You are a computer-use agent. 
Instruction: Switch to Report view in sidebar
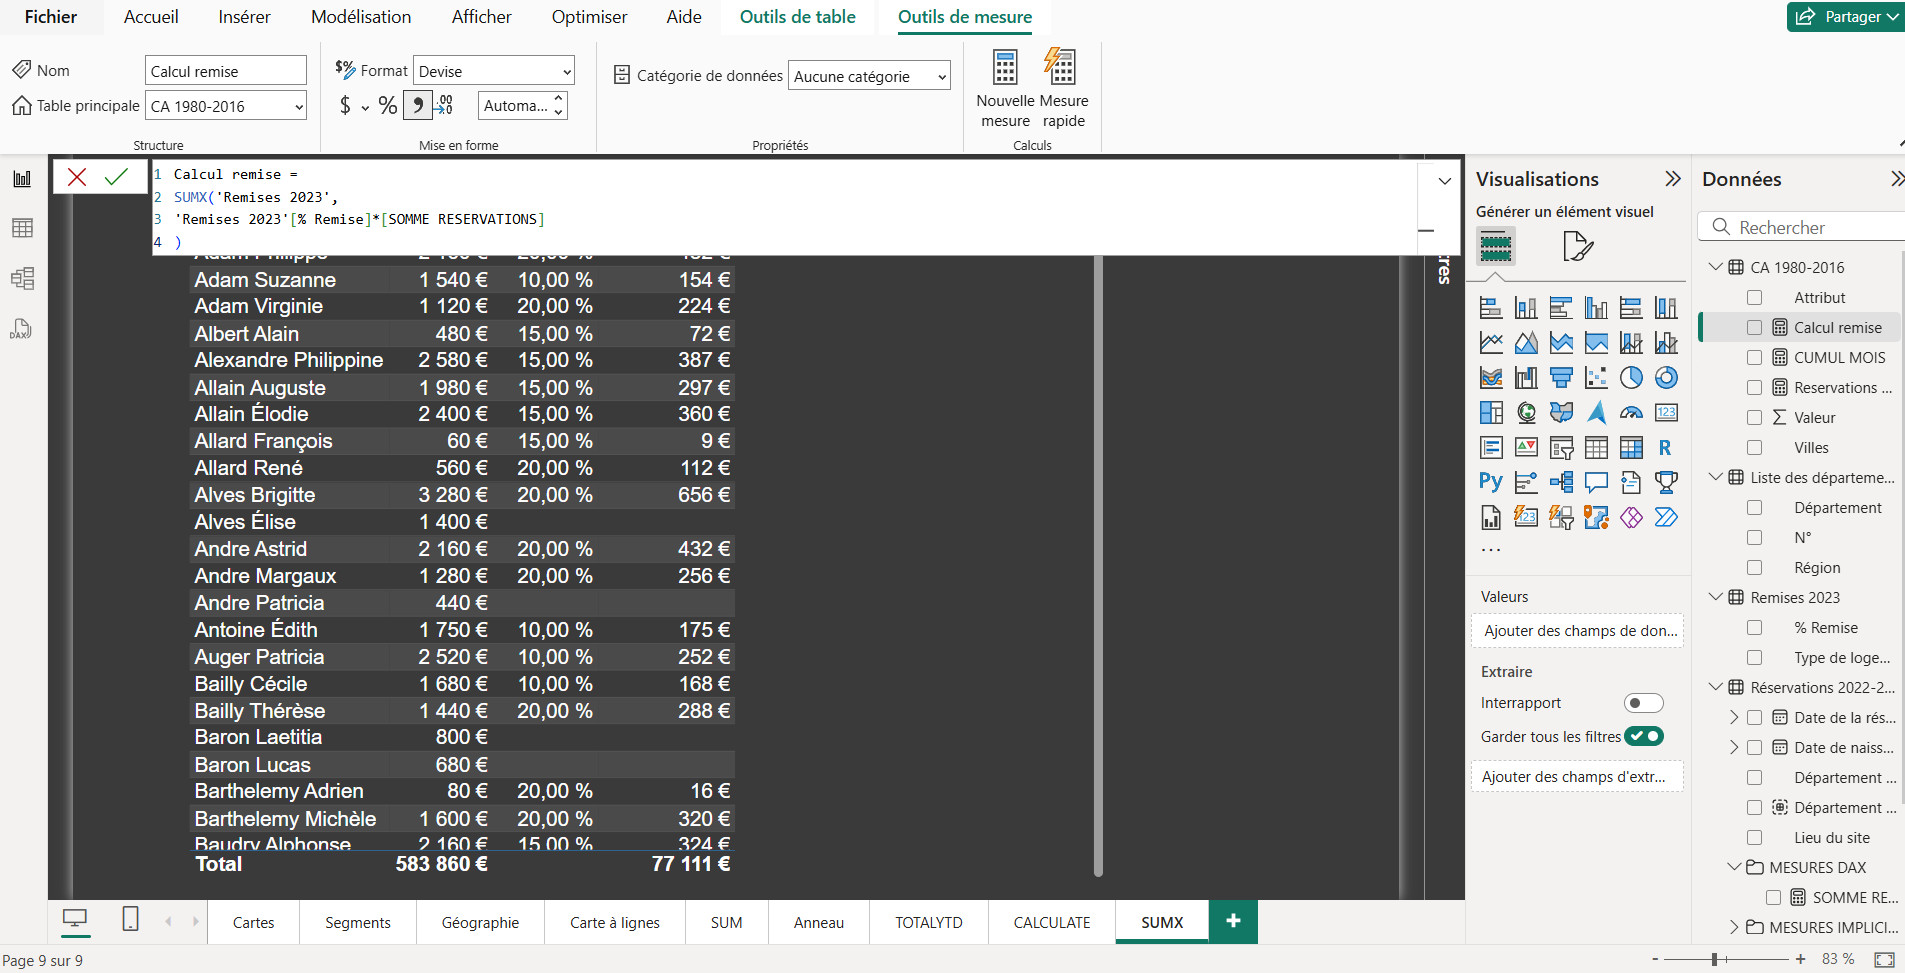click(22, 179)
